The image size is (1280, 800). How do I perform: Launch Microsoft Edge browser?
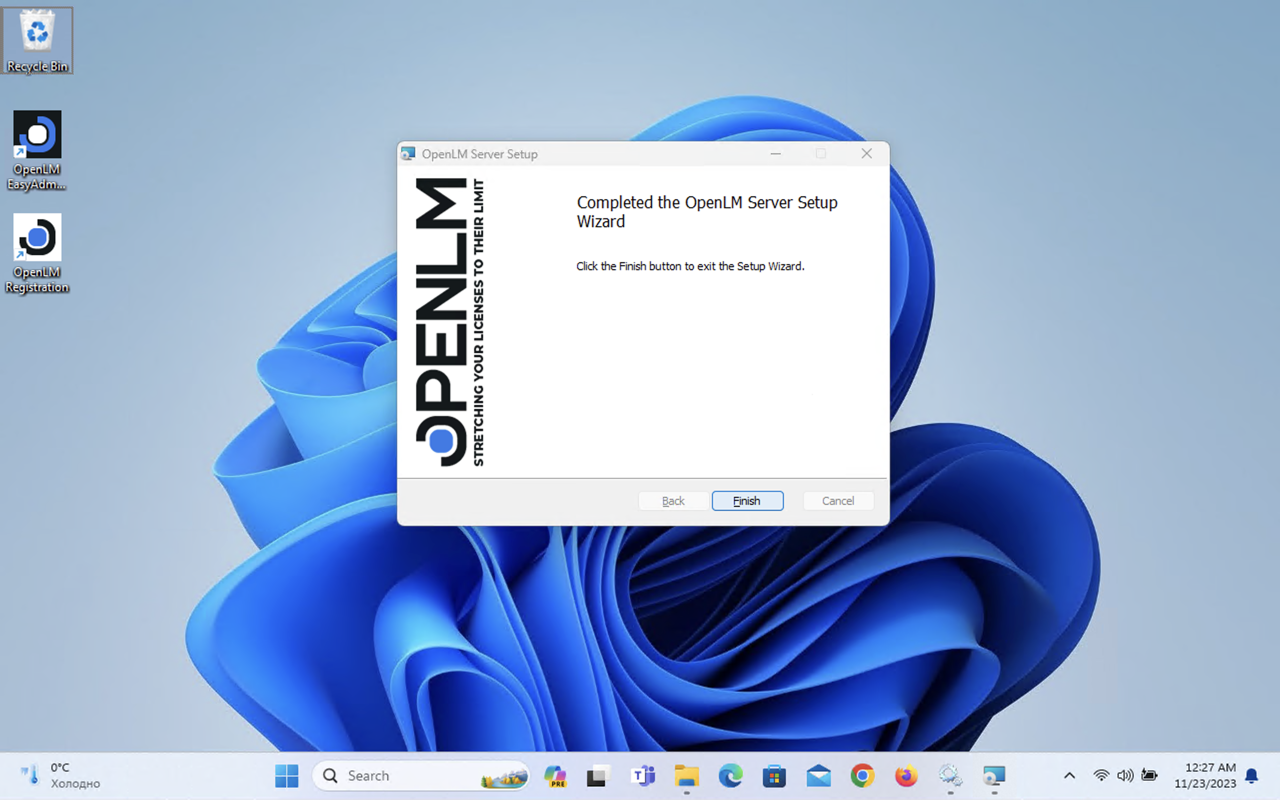pyautogui.click(x=730, y=776)
